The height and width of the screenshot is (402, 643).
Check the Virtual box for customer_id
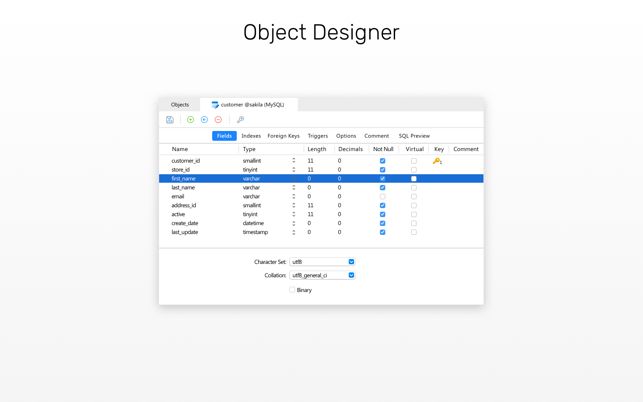click(414, 161)
